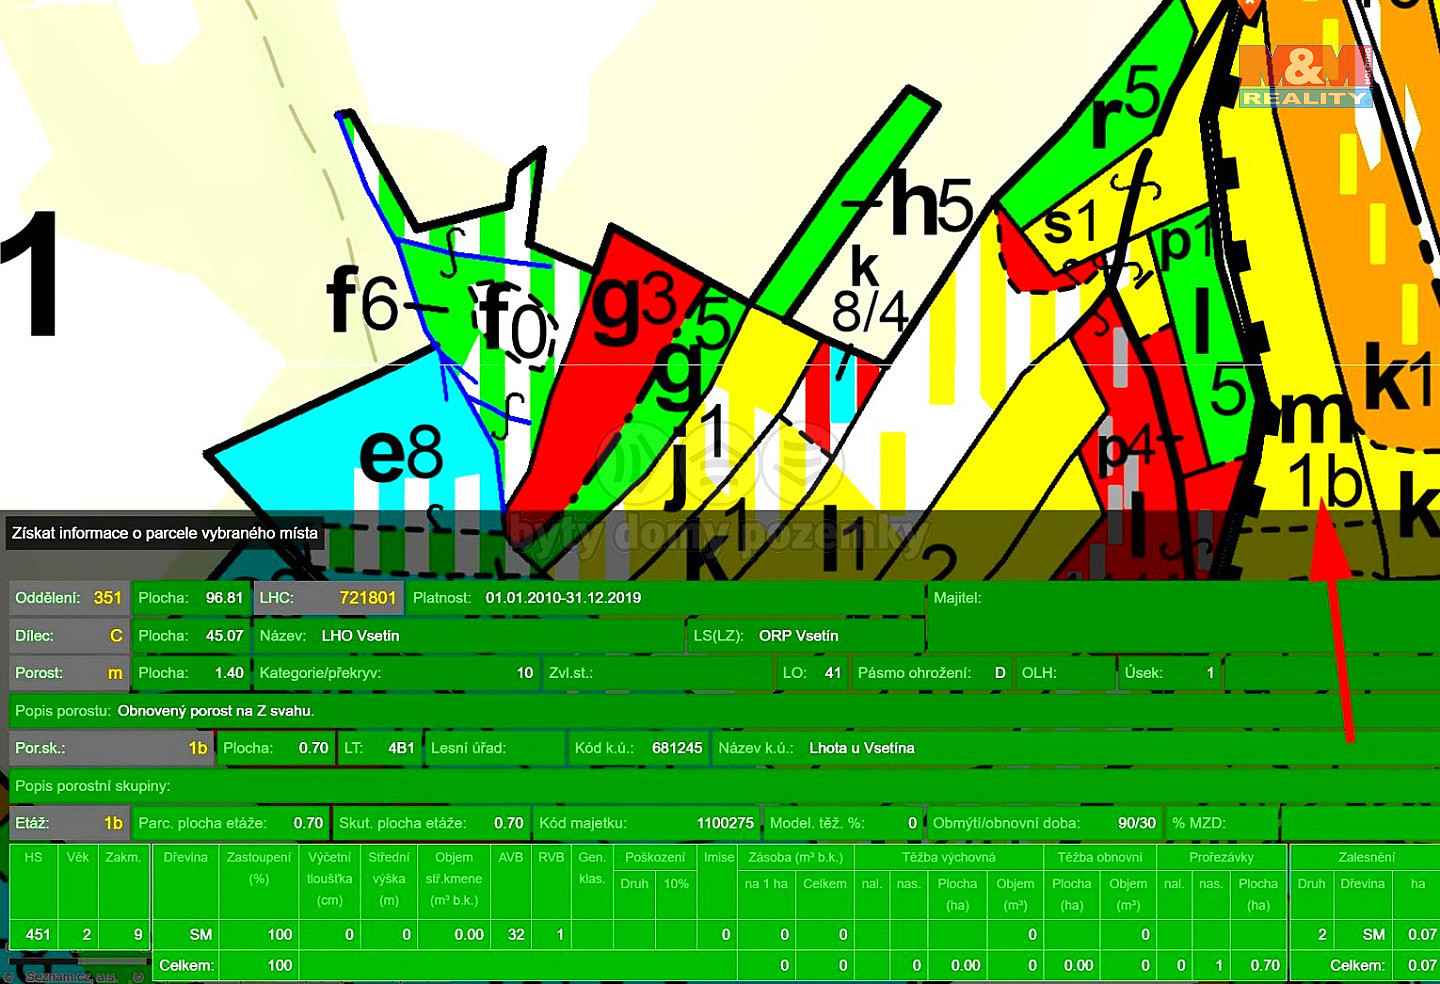The height and width of the screenshot is (984, 1440).
Task: Click the Kód majetku value 1100275
Action: click(x=725, y=823)
